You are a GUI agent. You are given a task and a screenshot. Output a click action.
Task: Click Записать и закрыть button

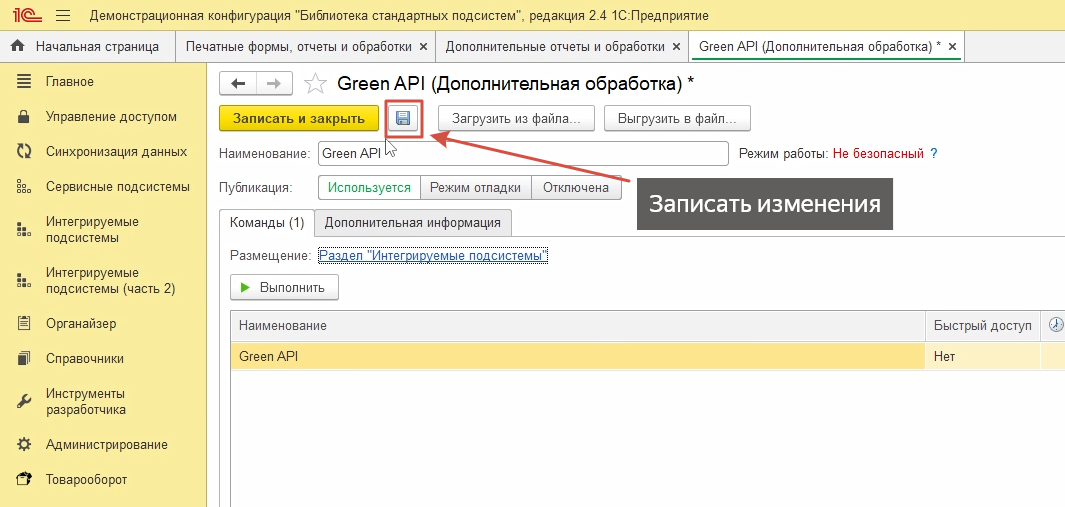point(298,118)
